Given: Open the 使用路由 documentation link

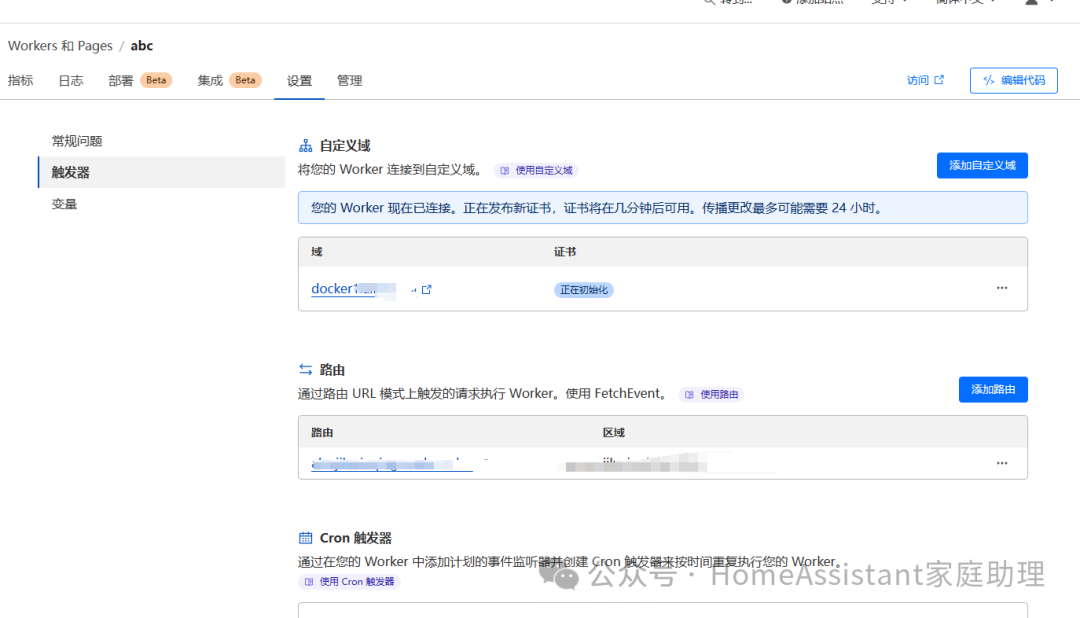Looking at the screenshot, I should tap(712, 394).
